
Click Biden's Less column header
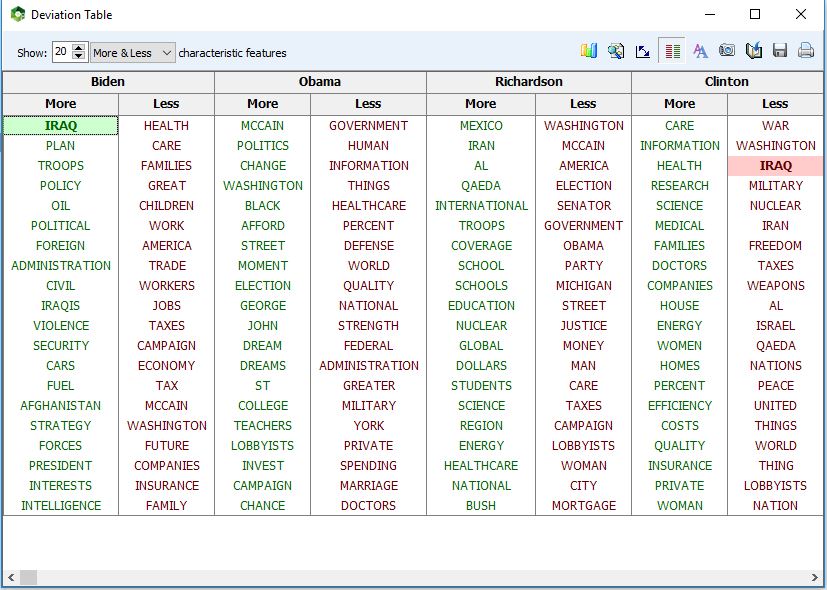pyautogui.click(x=166, y=104)
